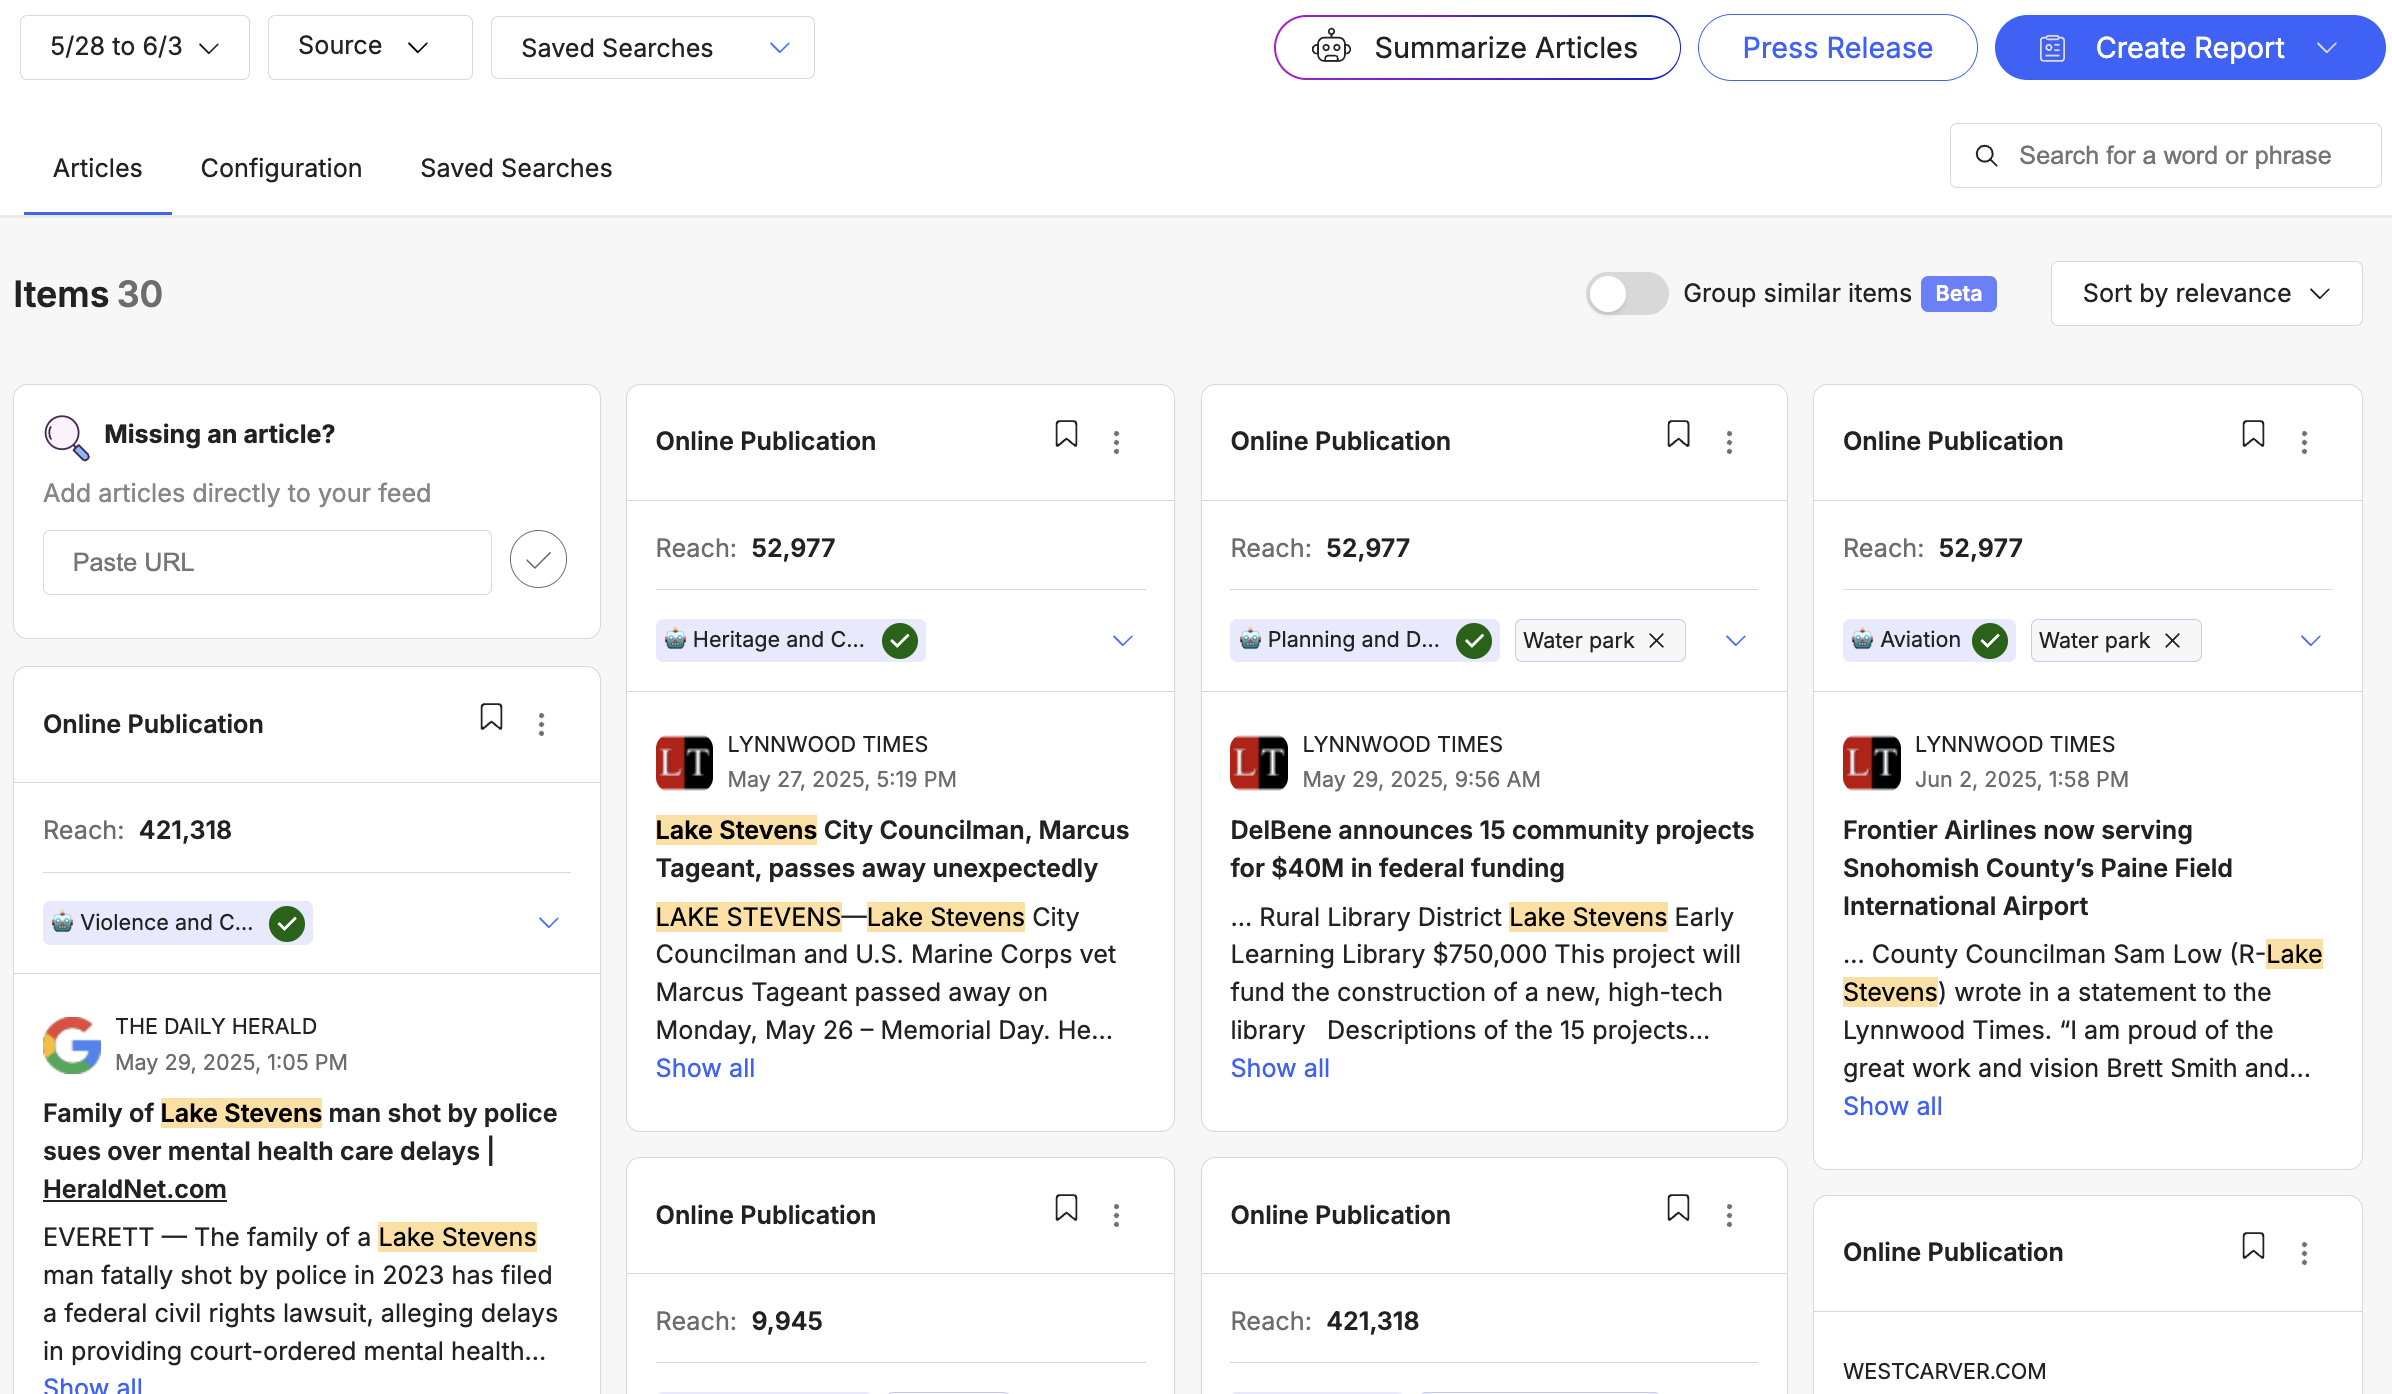2392x1394 pixels.
Task: Switch to the Saved Searches tab
Action: 516,168
